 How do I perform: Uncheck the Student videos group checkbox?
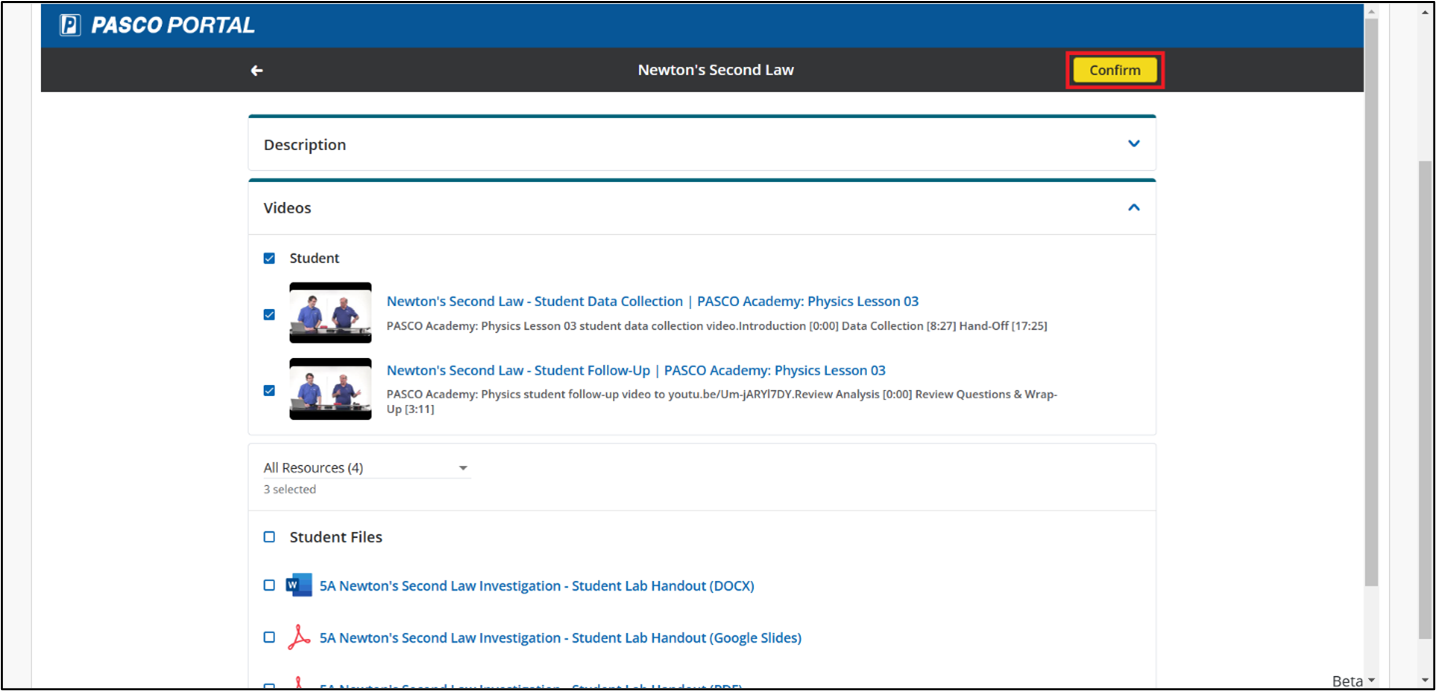[x=269, y=258]
